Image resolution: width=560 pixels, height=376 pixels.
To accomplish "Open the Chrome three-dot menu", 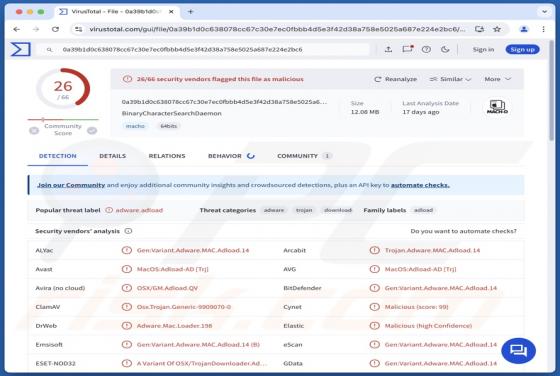I will point(543,29).
